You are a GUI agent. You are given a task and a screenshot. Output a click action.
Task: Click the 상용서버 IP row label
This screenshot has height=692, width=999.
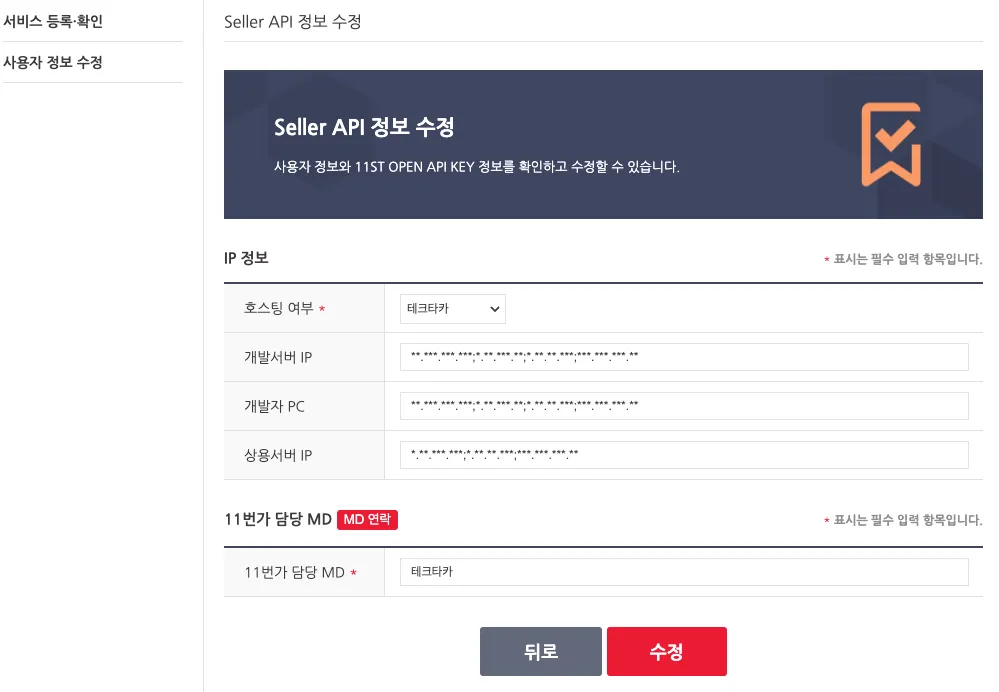click(x=279, y=455)
